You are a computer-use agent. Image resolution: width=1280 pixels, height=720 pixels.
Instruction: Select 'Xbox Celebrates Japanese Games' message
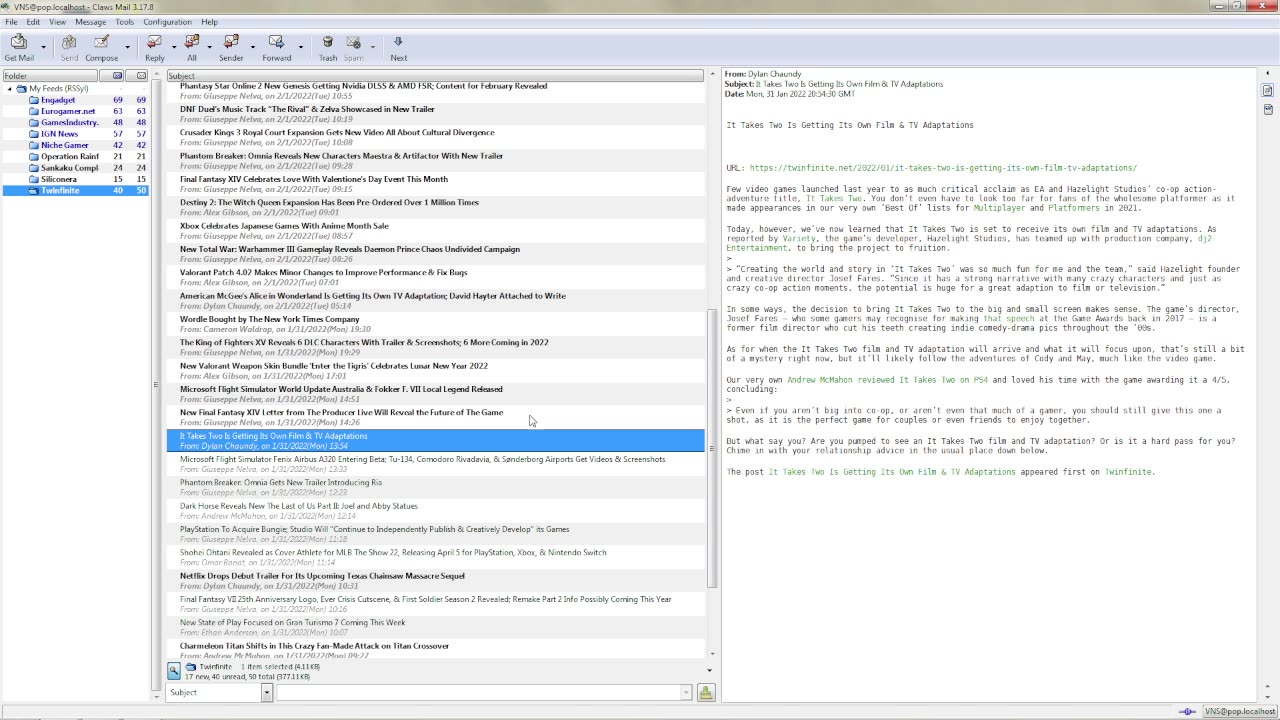tap(435, 231)
